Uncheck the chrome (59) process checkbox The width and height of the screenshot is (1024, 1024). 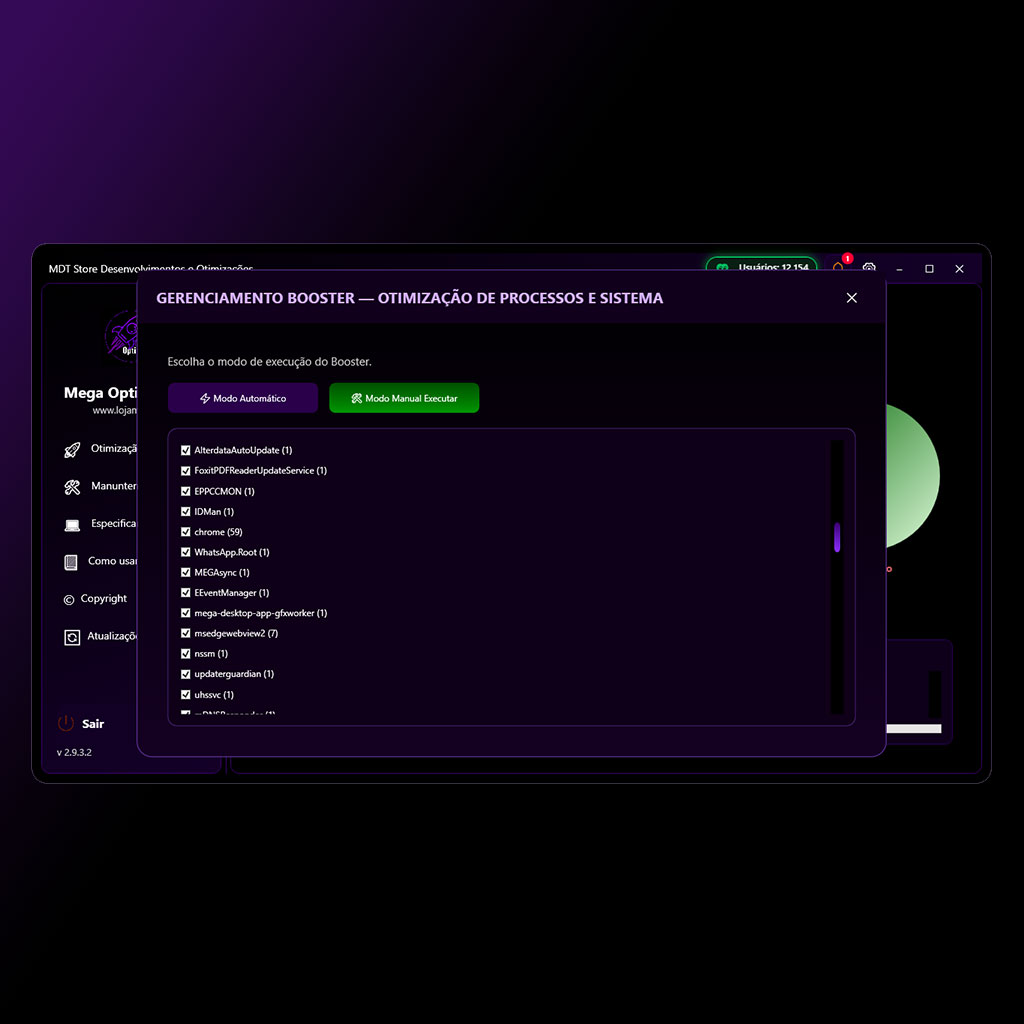coord(185,532)
